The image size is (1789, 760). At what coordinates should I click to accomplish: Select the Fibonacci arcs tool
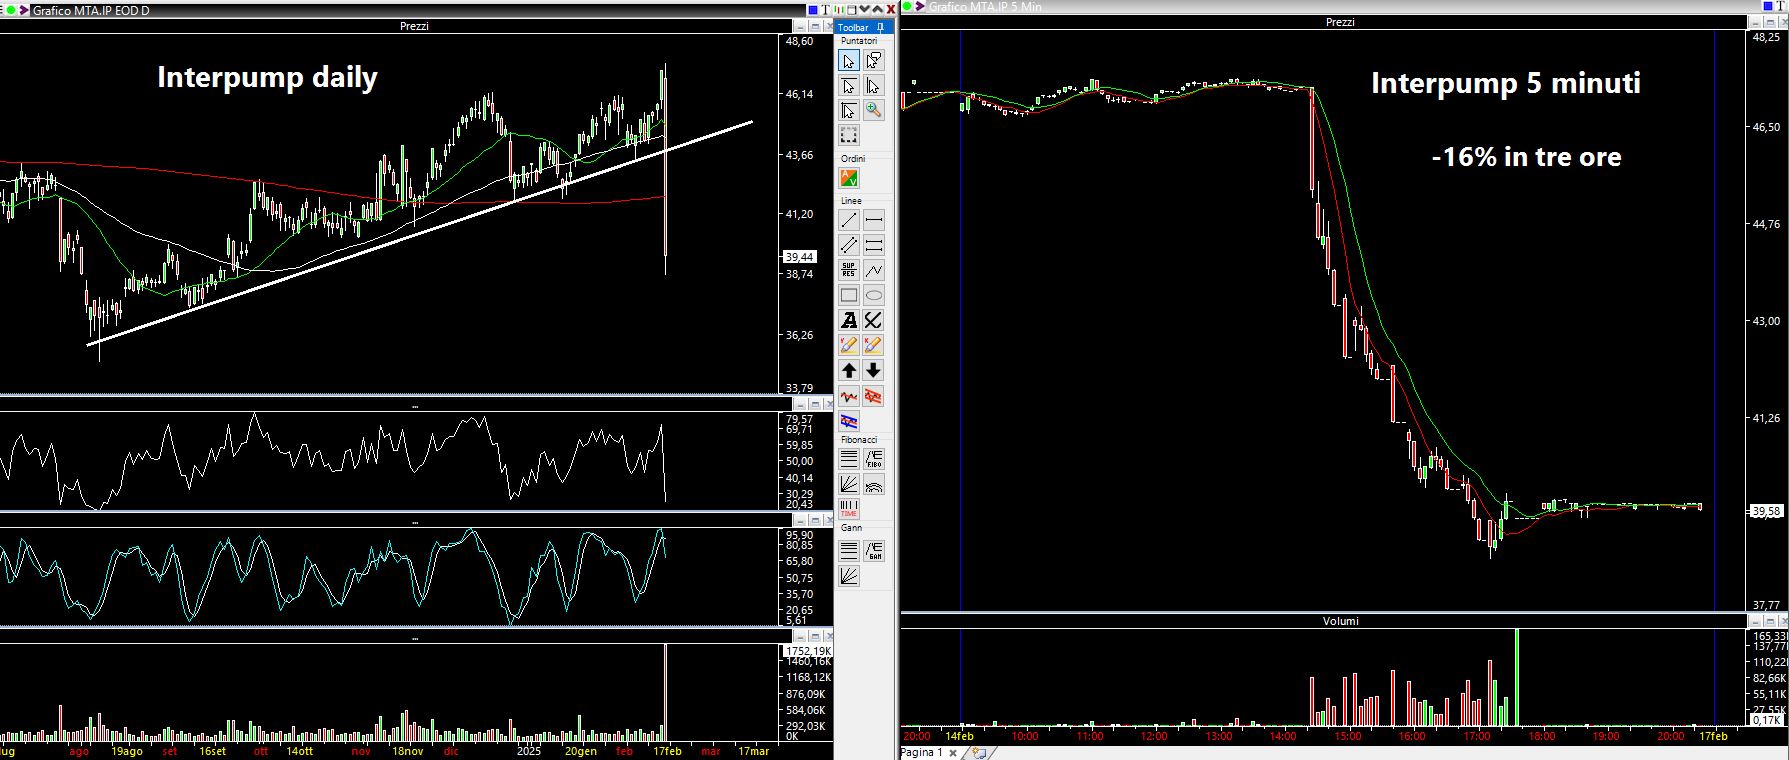(874, 485)
